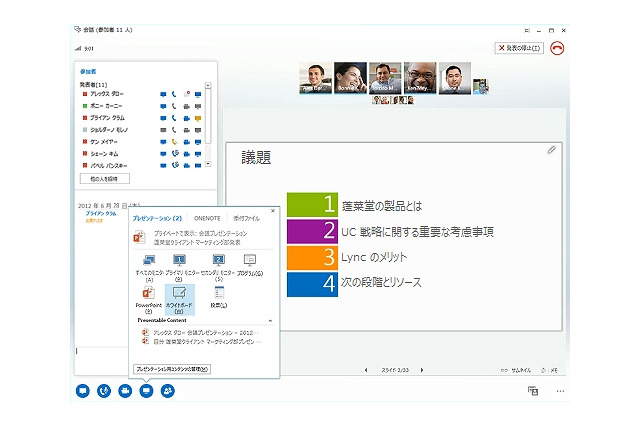Open annotation tools with the pencil icon

click(551, 150)
